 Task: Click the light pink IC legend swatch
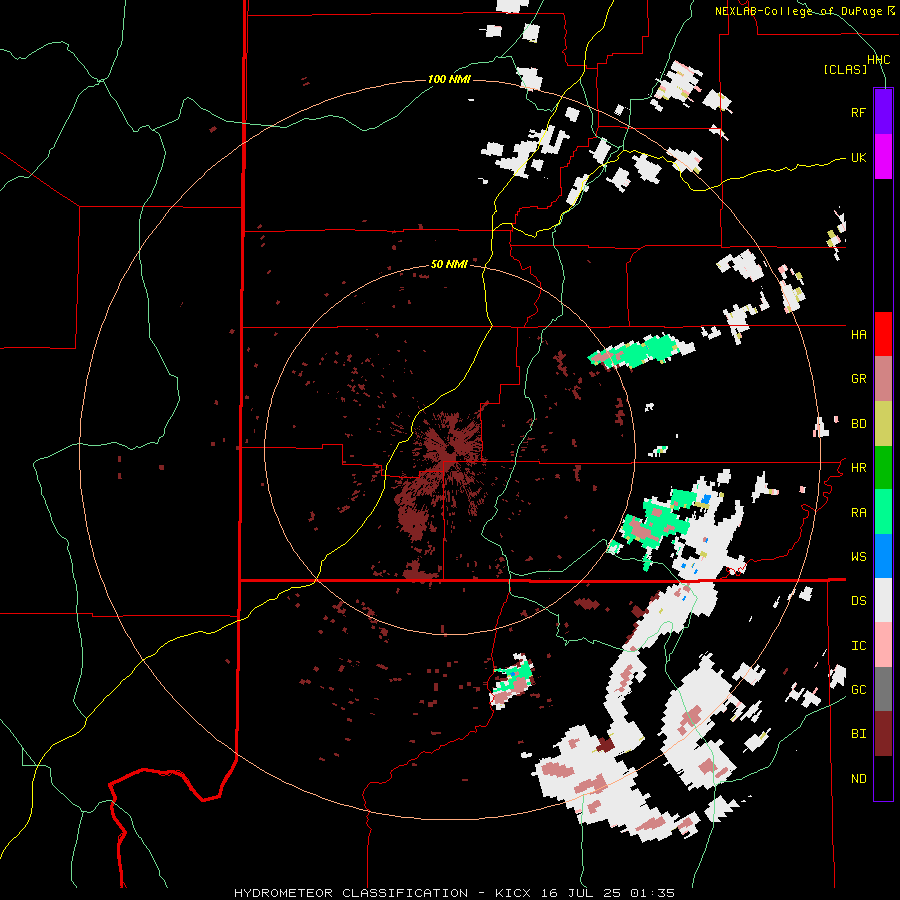point(883,645)
